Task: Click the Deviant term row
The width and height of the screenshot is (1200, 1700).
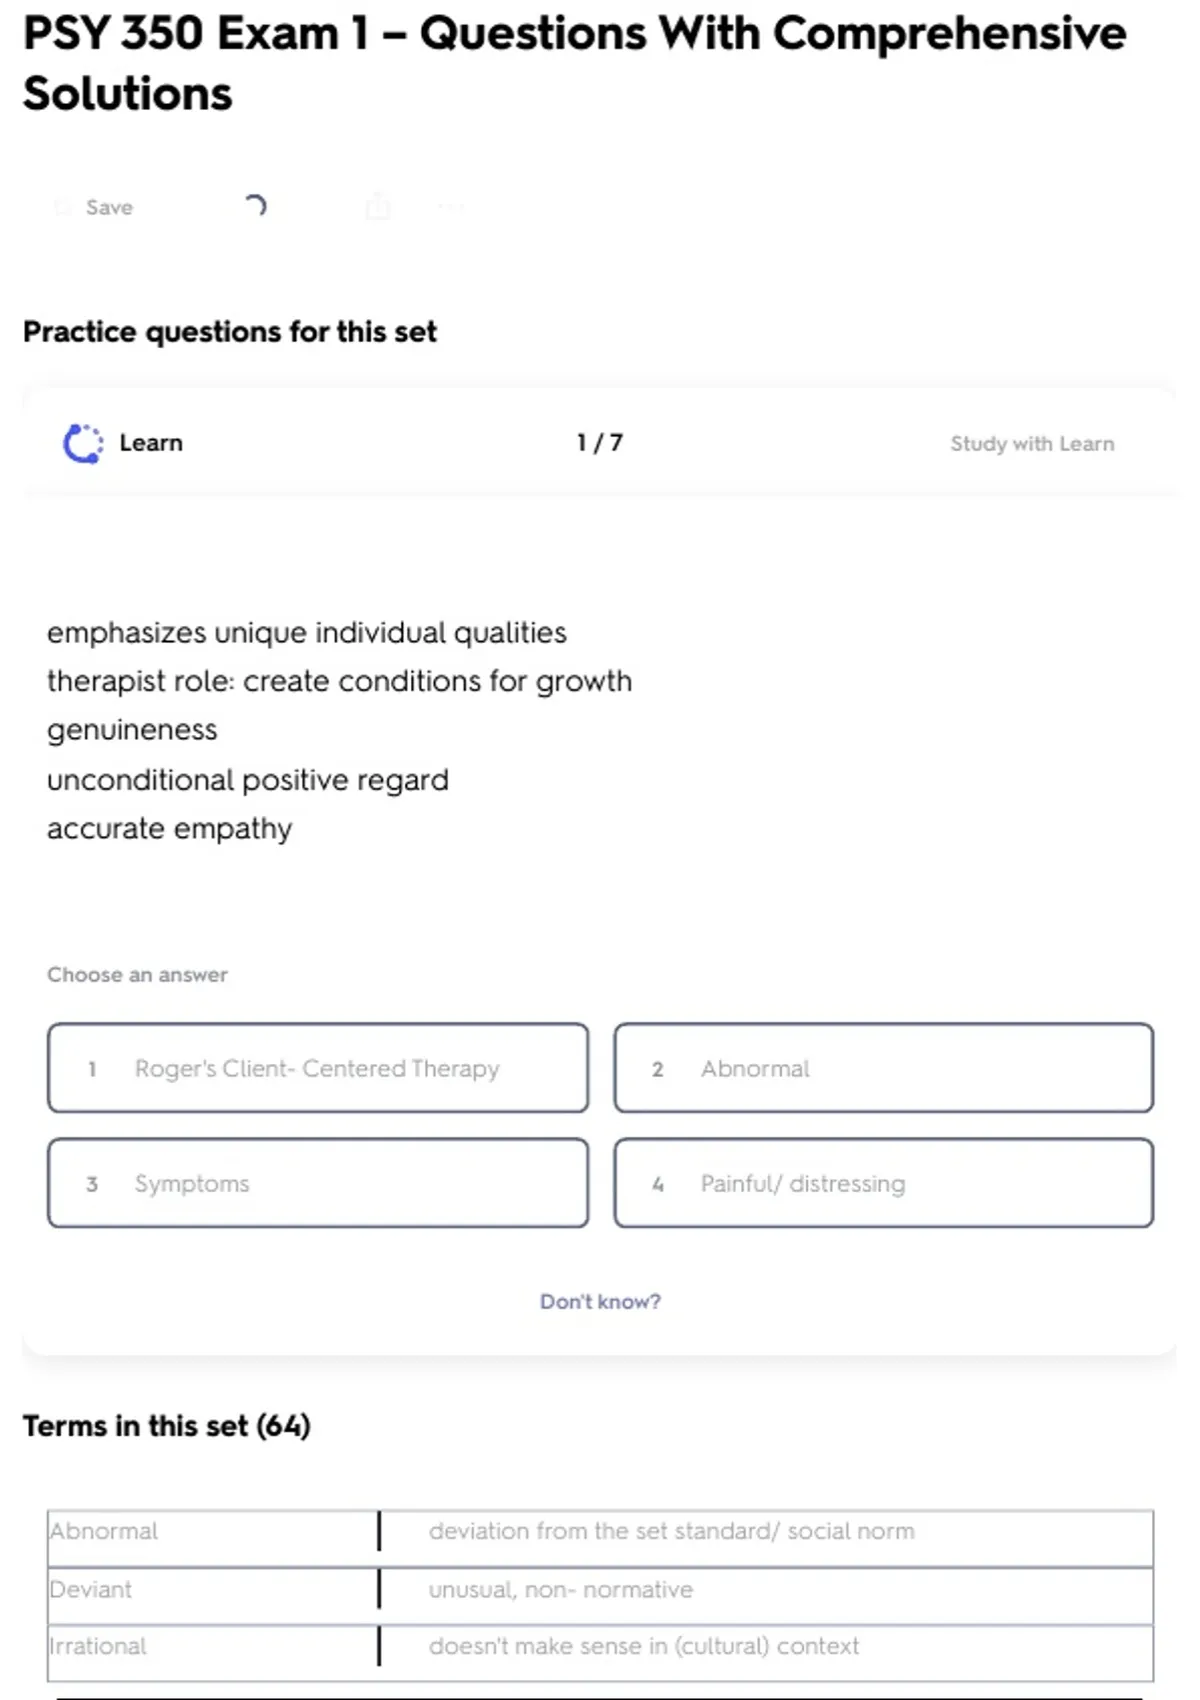Action: (91, 1589)
